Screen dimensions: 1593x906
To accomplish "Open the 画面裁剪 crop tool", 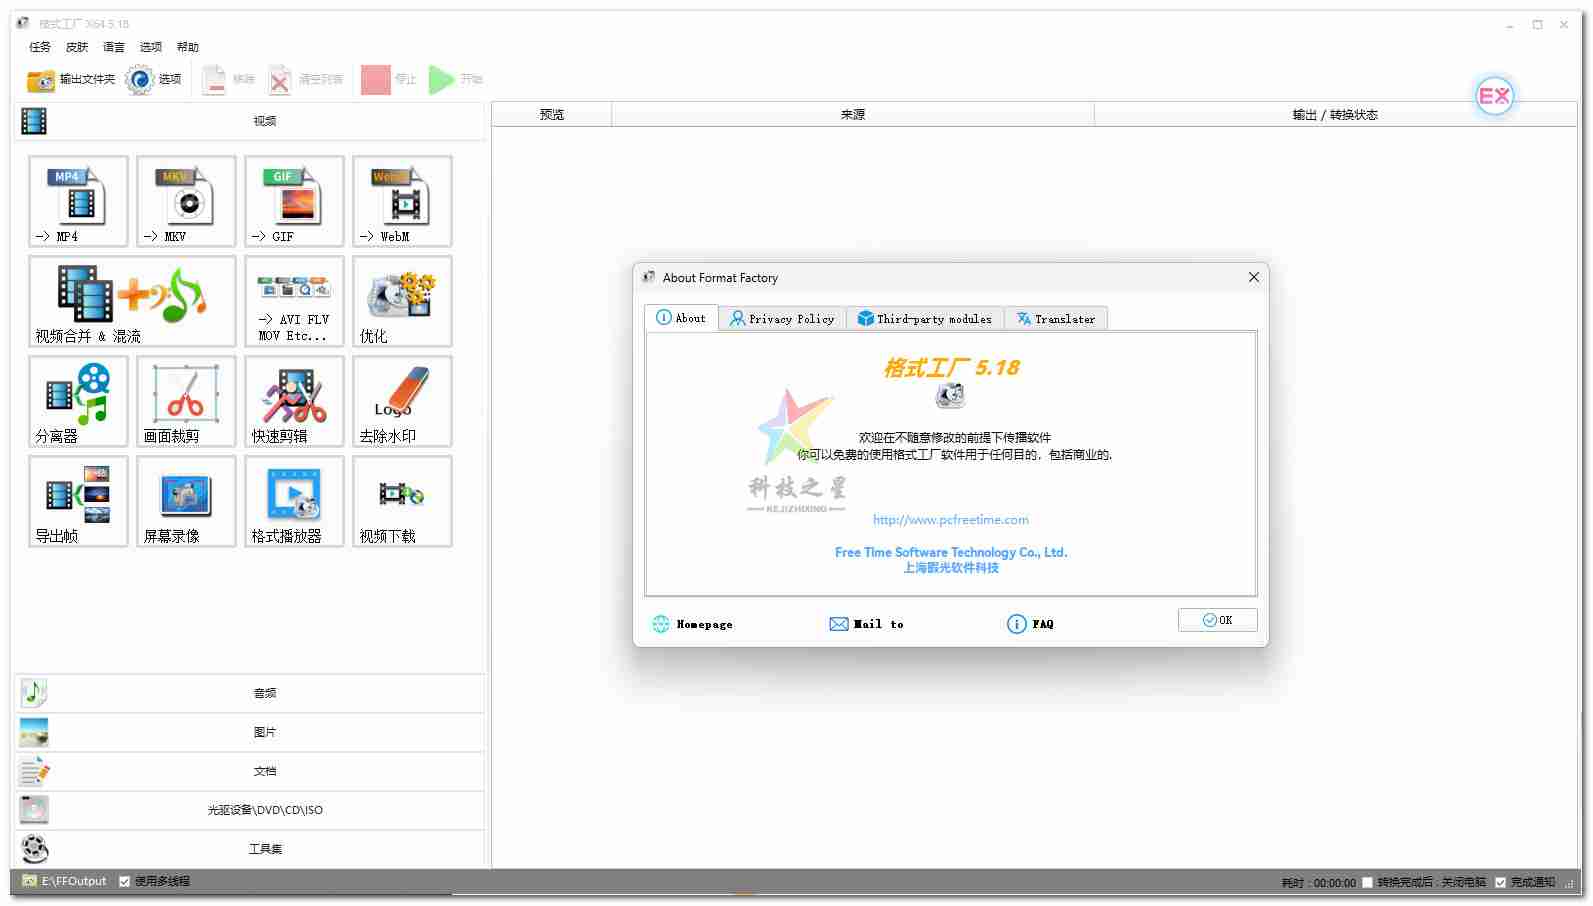I will click(x=186, y=401).
